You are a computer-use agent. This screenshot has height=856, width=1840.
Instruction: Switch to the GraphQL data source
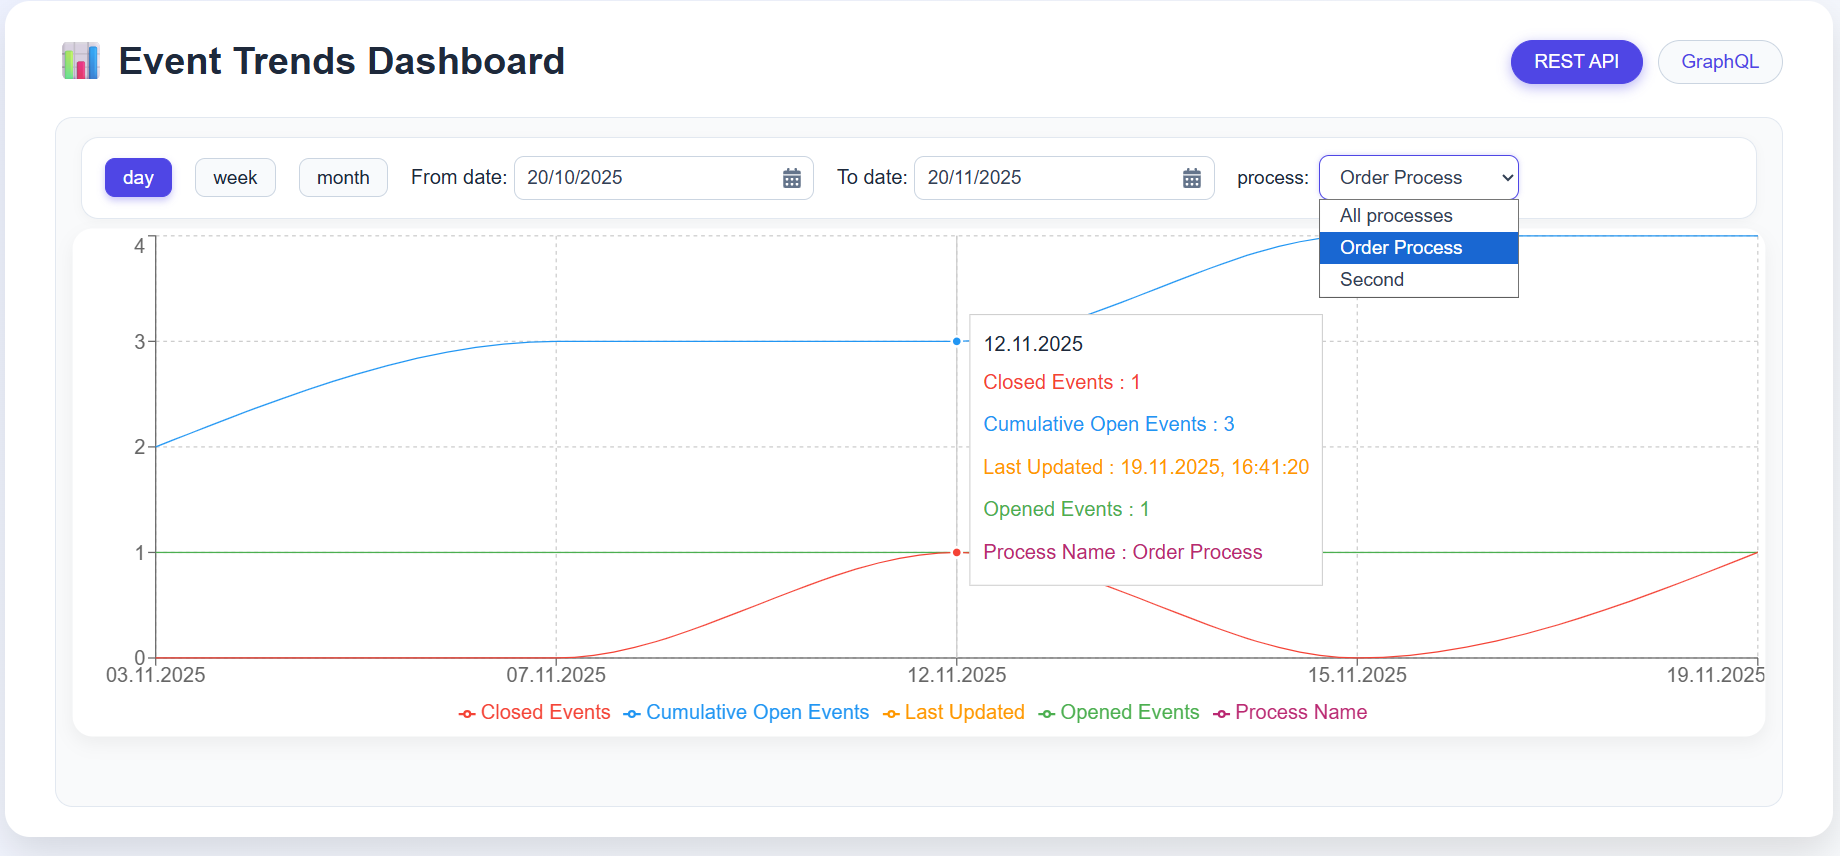point(1719,62)
